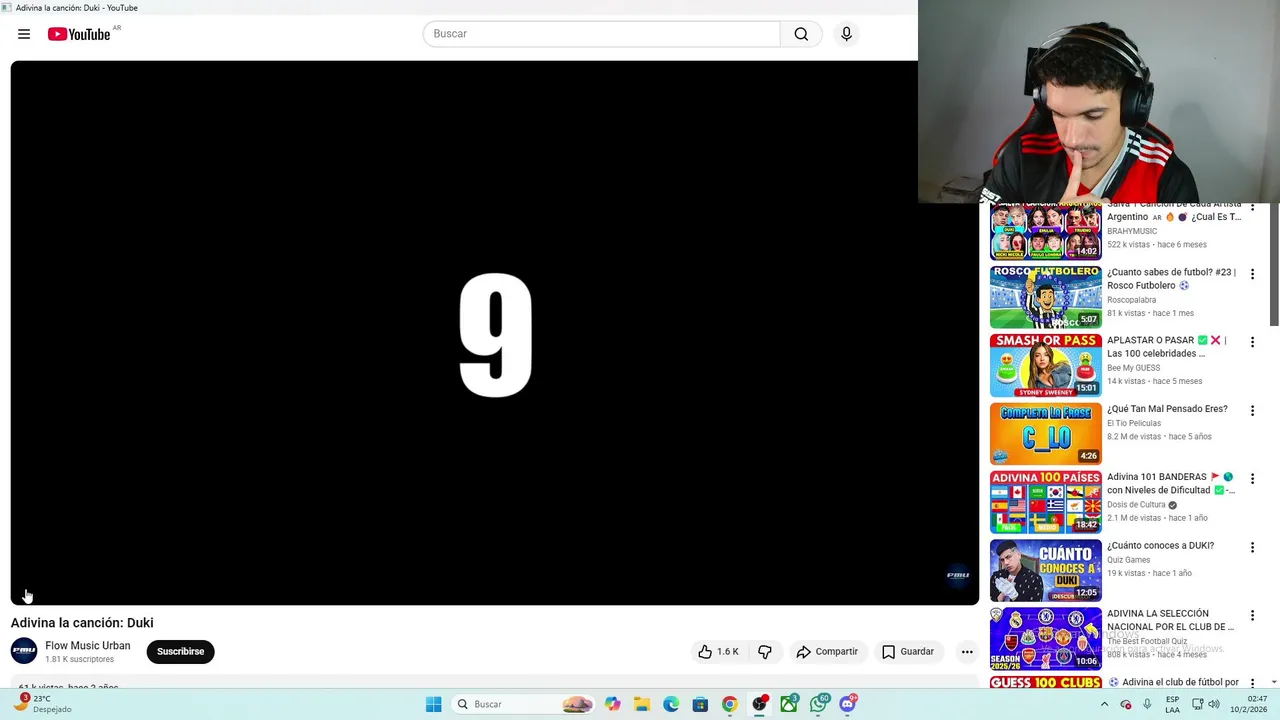The image size is (1280, 720).
Task: Click the video title 'Adivina la canción: Duki'
Action: tap(82, 623)
